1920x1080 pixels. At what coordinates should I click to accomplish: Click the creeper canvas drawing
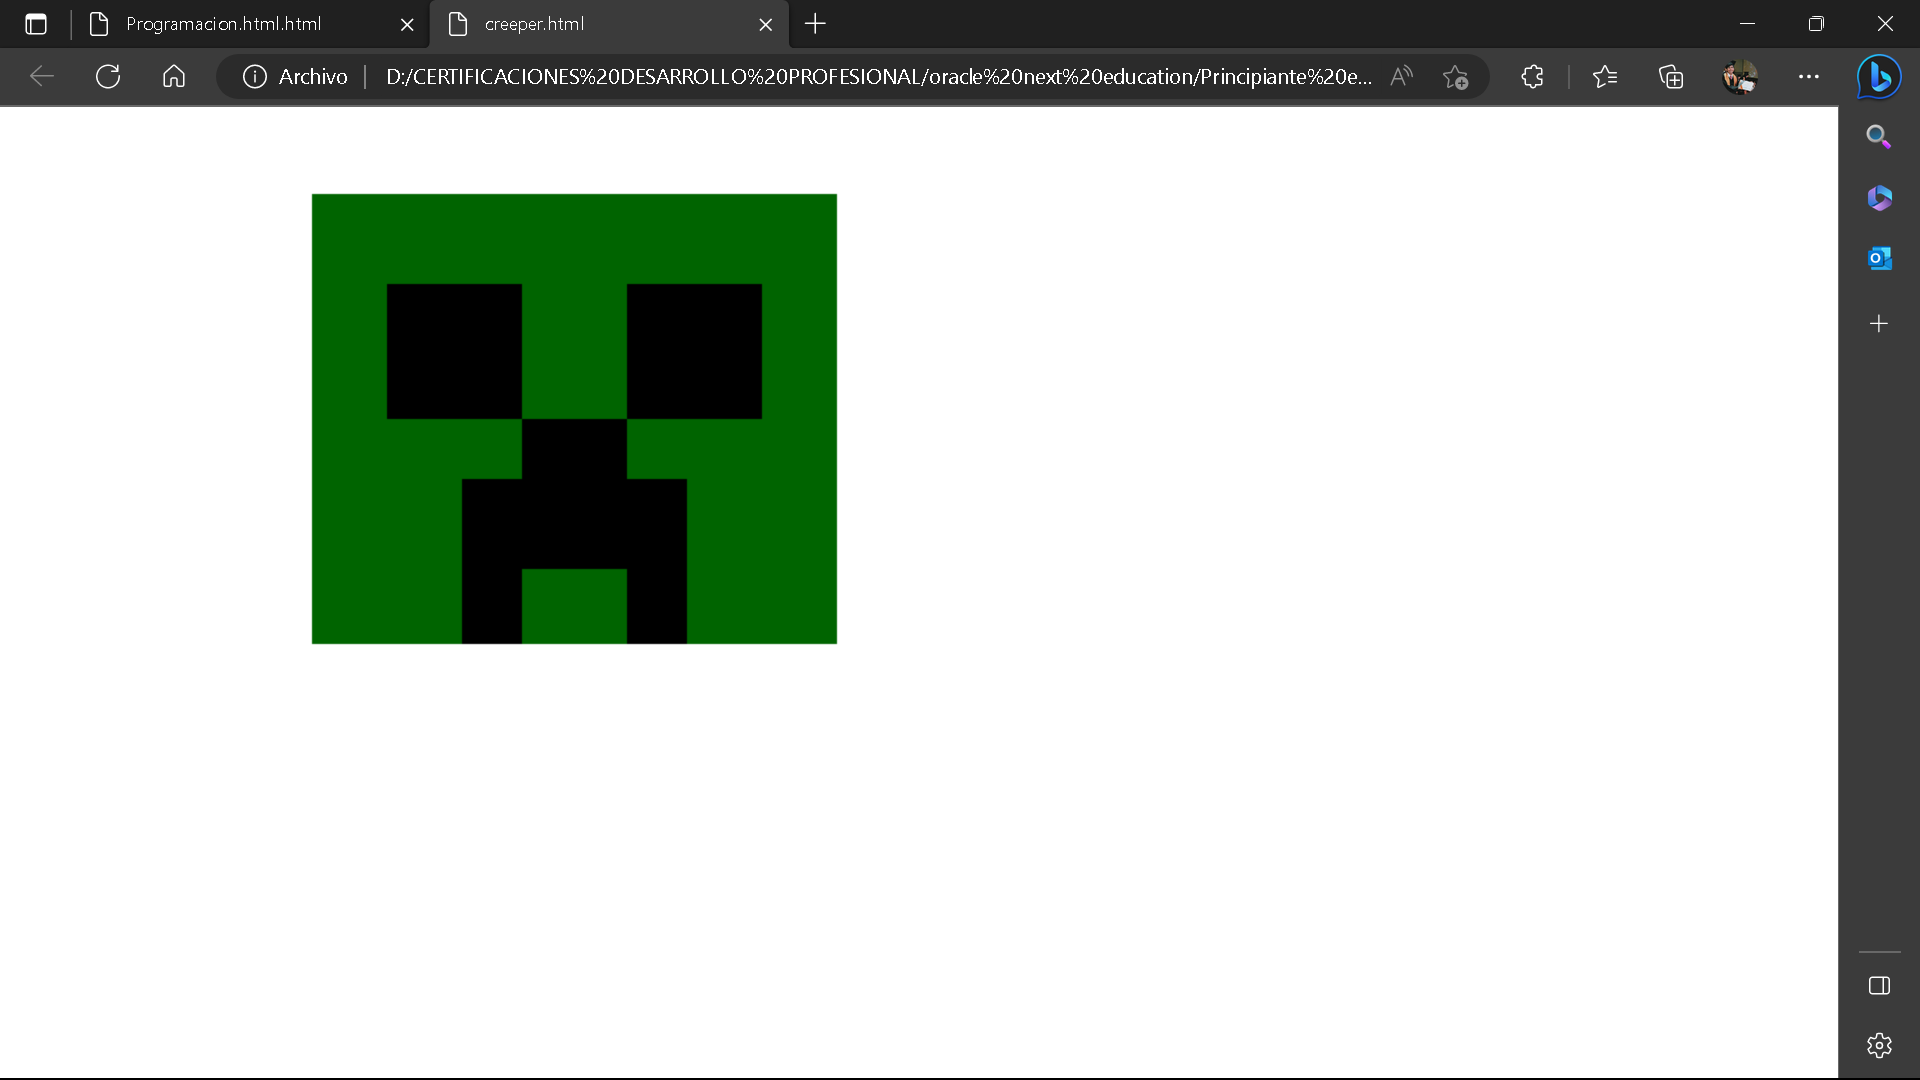(x=574, y=419)
